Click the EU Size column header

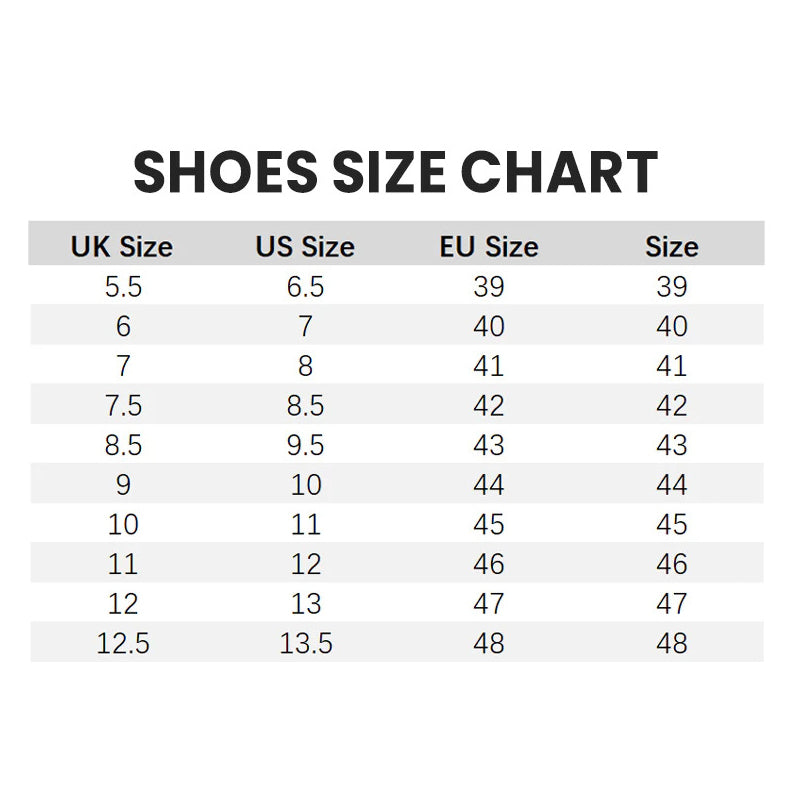489,247
